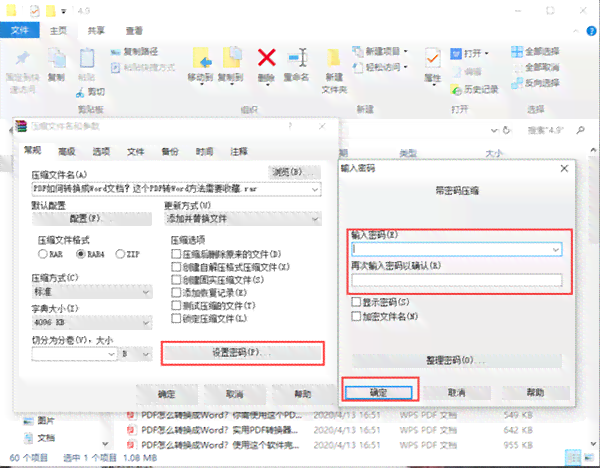Check the Show password (S) box

(x=356, y=302)
